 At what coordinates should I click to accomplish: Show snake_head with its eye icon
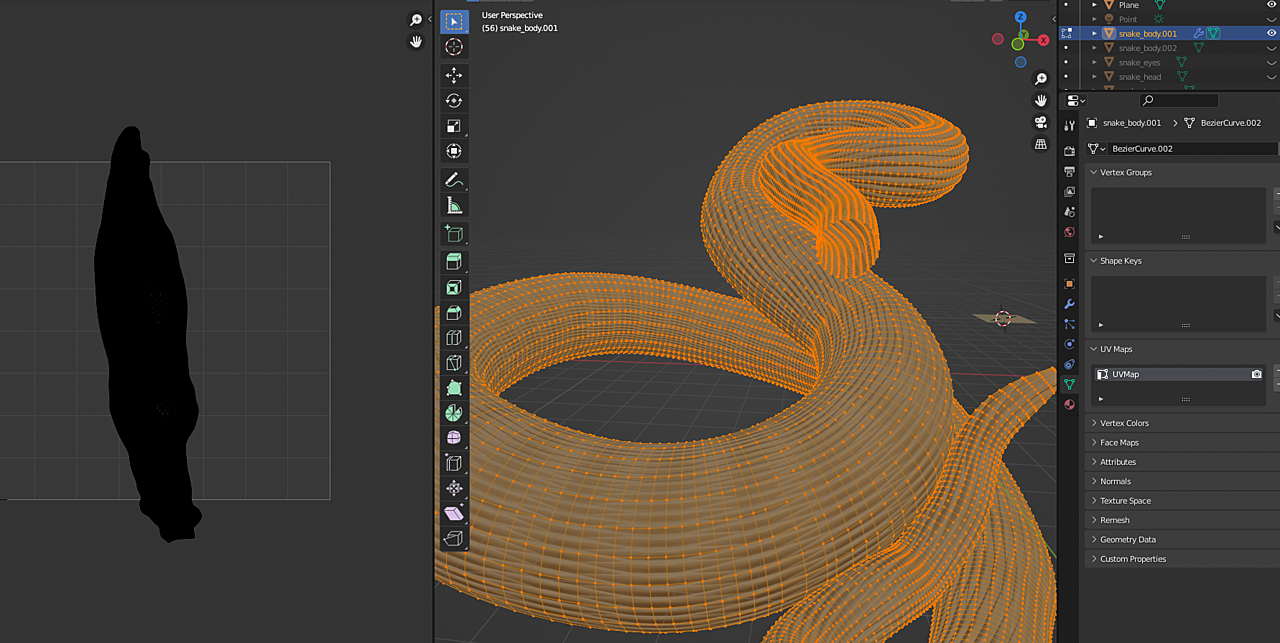pyautogui.click(x=1272, y=76)
